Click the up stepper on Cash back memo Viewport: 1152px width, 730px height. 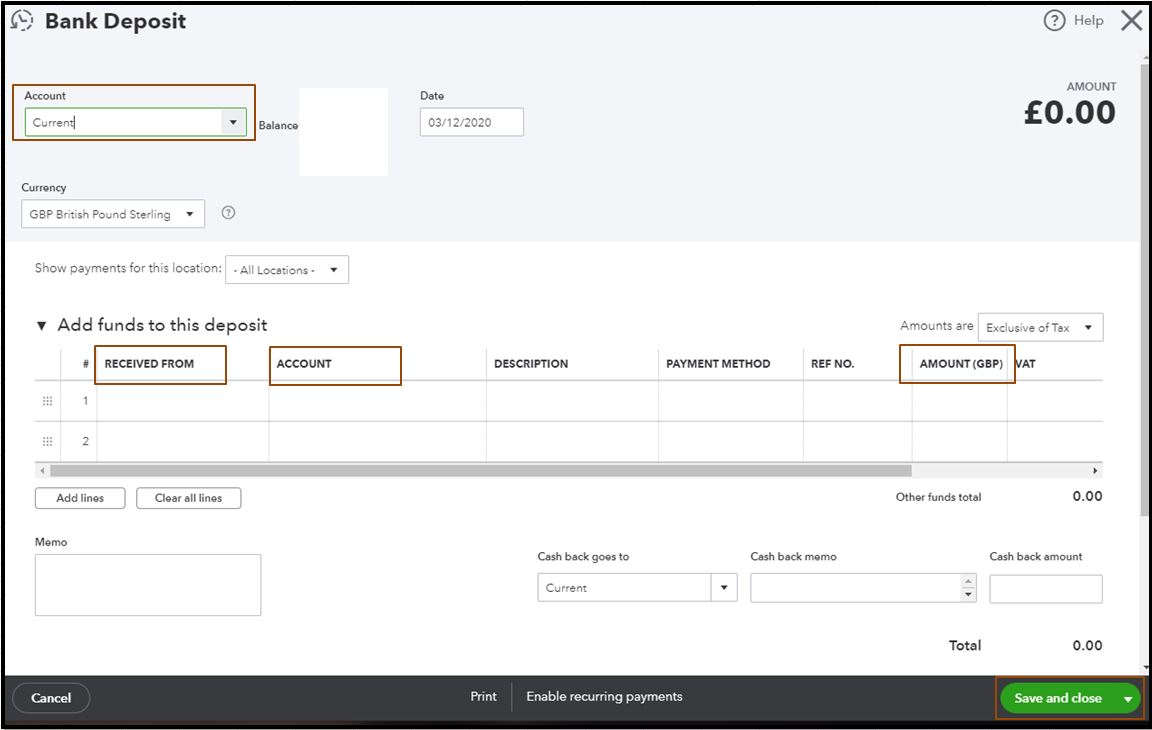(x=966, y=582)
